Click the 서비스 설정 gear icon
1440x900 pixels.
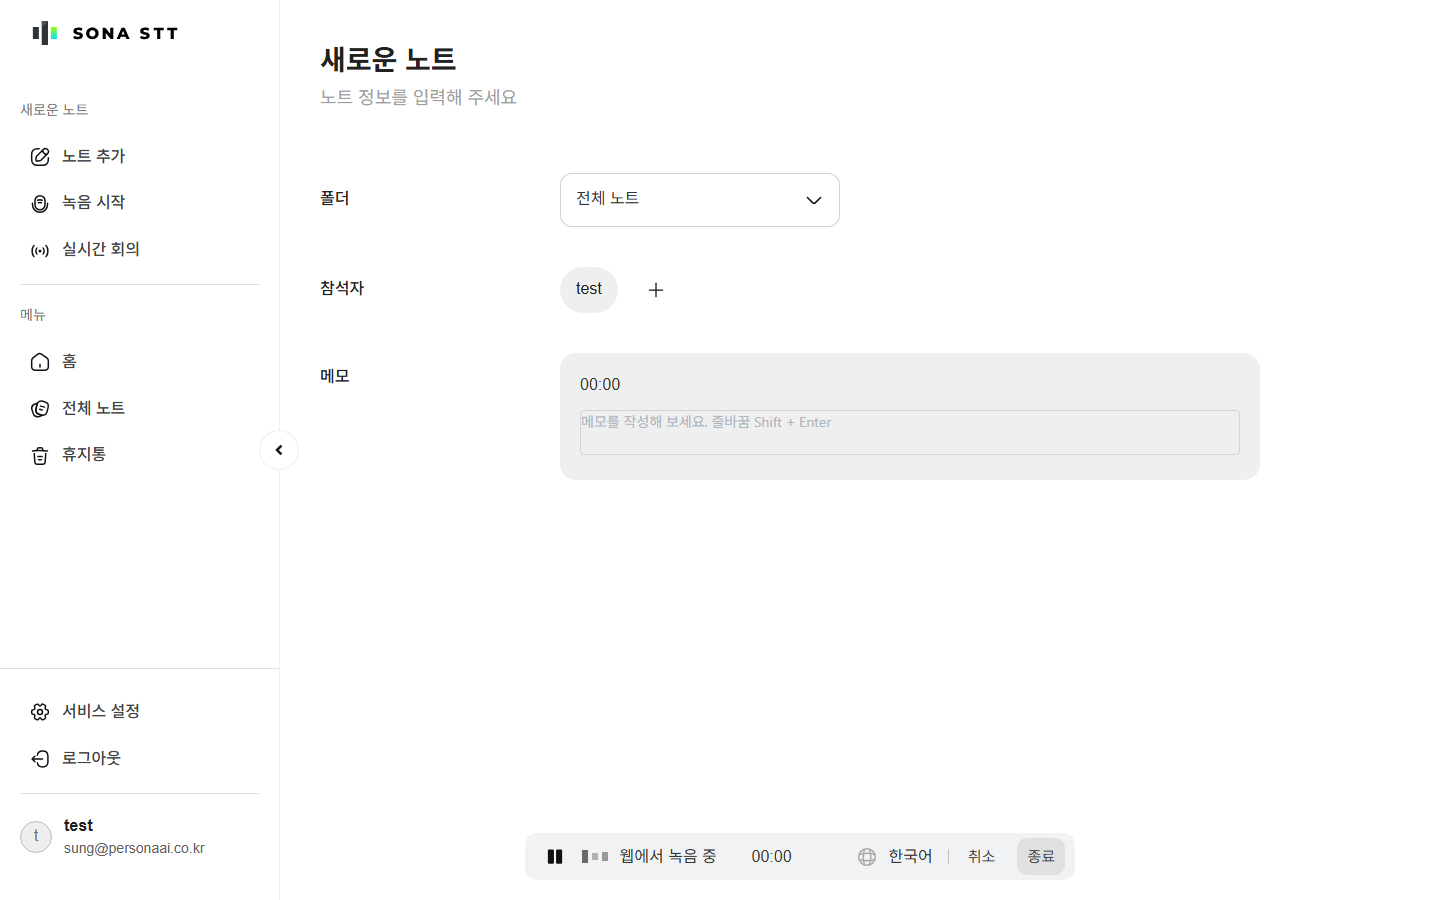[x=40, y=712]
